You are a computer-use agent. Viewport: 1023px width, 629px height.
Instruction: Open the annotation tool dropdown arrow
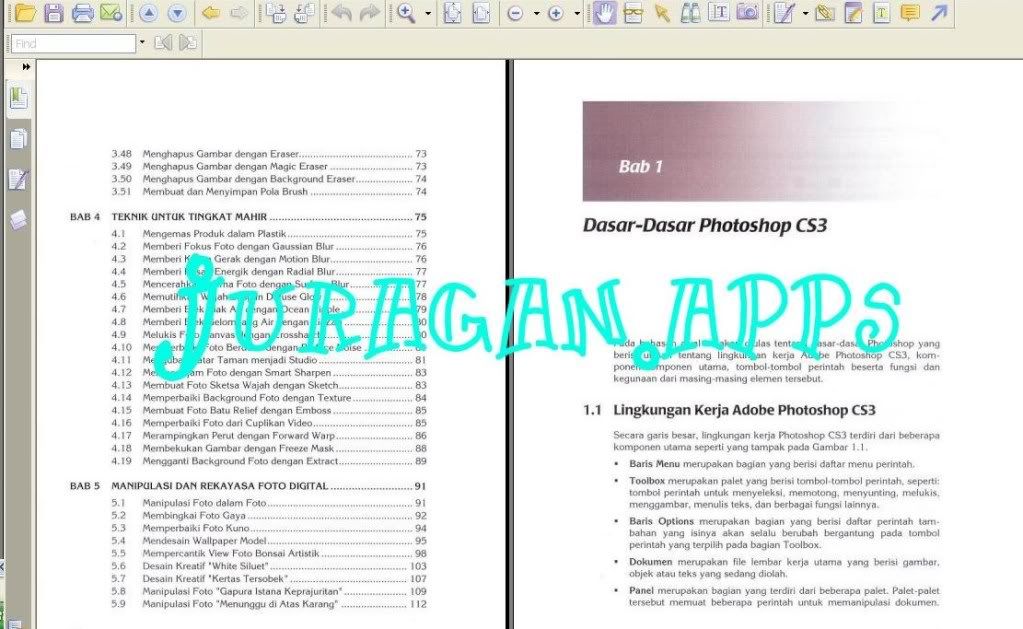[805, 13]
